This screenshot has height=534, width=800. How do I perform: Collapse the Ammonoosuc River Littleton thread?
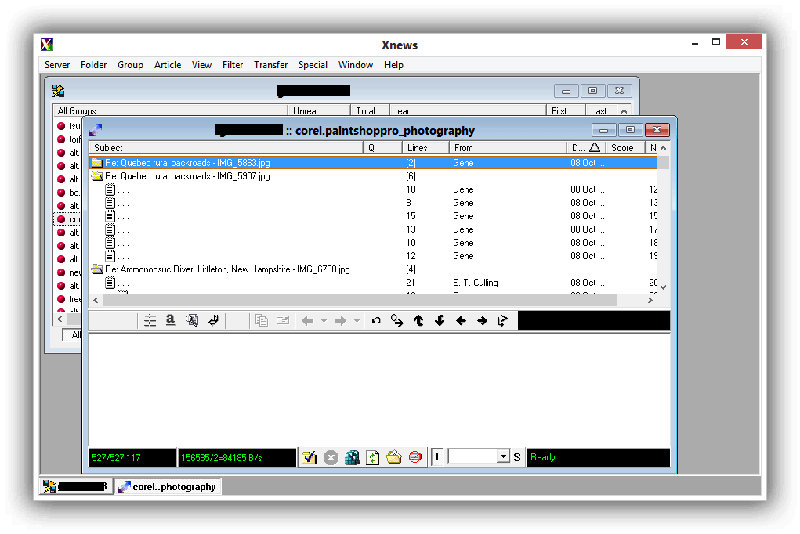97,269
